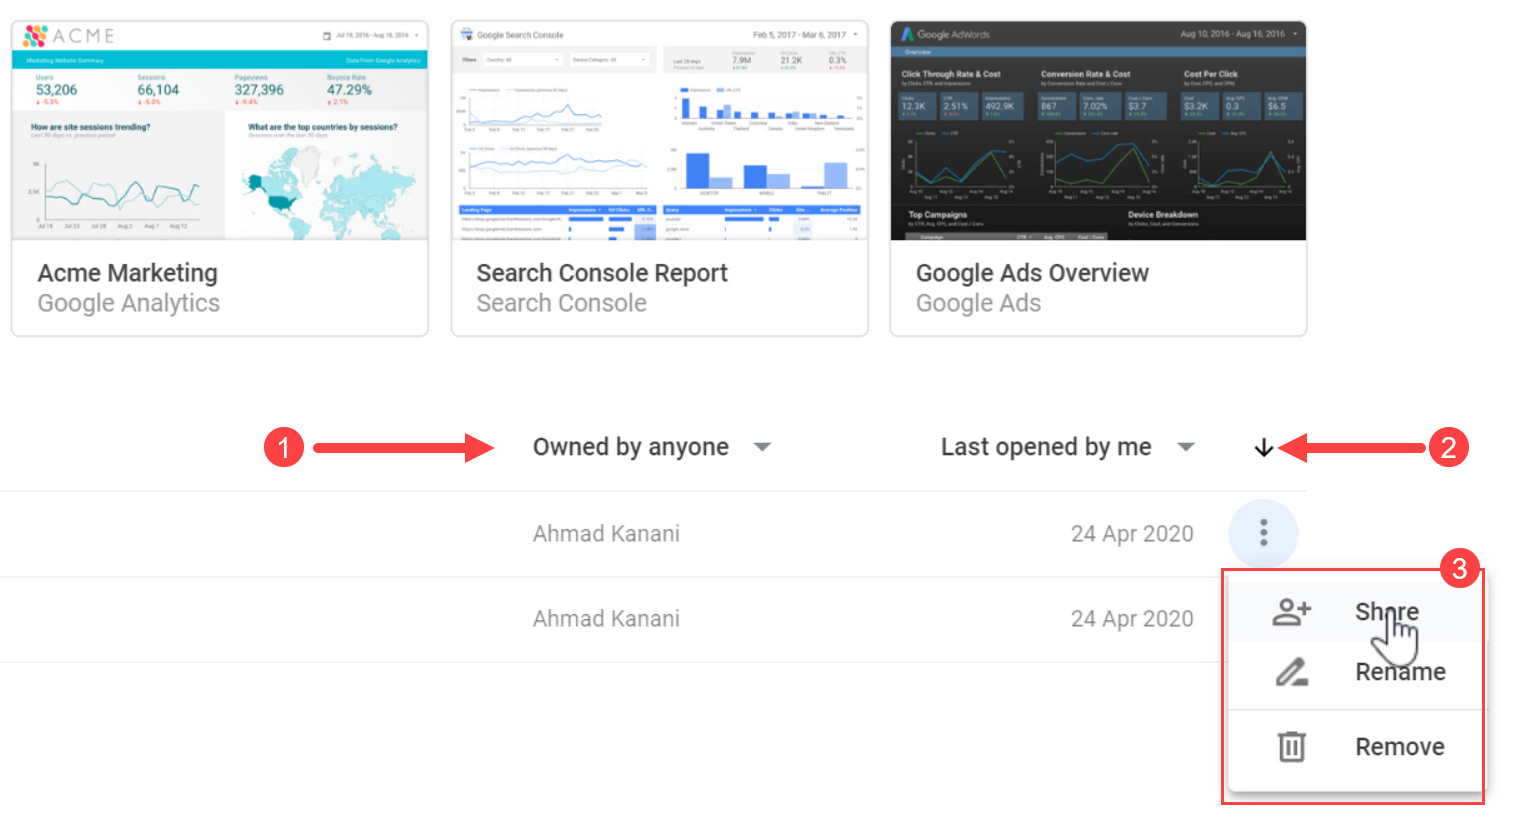The height and width of the screenshot is (818, 1513).
Task: Open the Google Ads Overview template thumbnail
Action: pos(1098,131)
